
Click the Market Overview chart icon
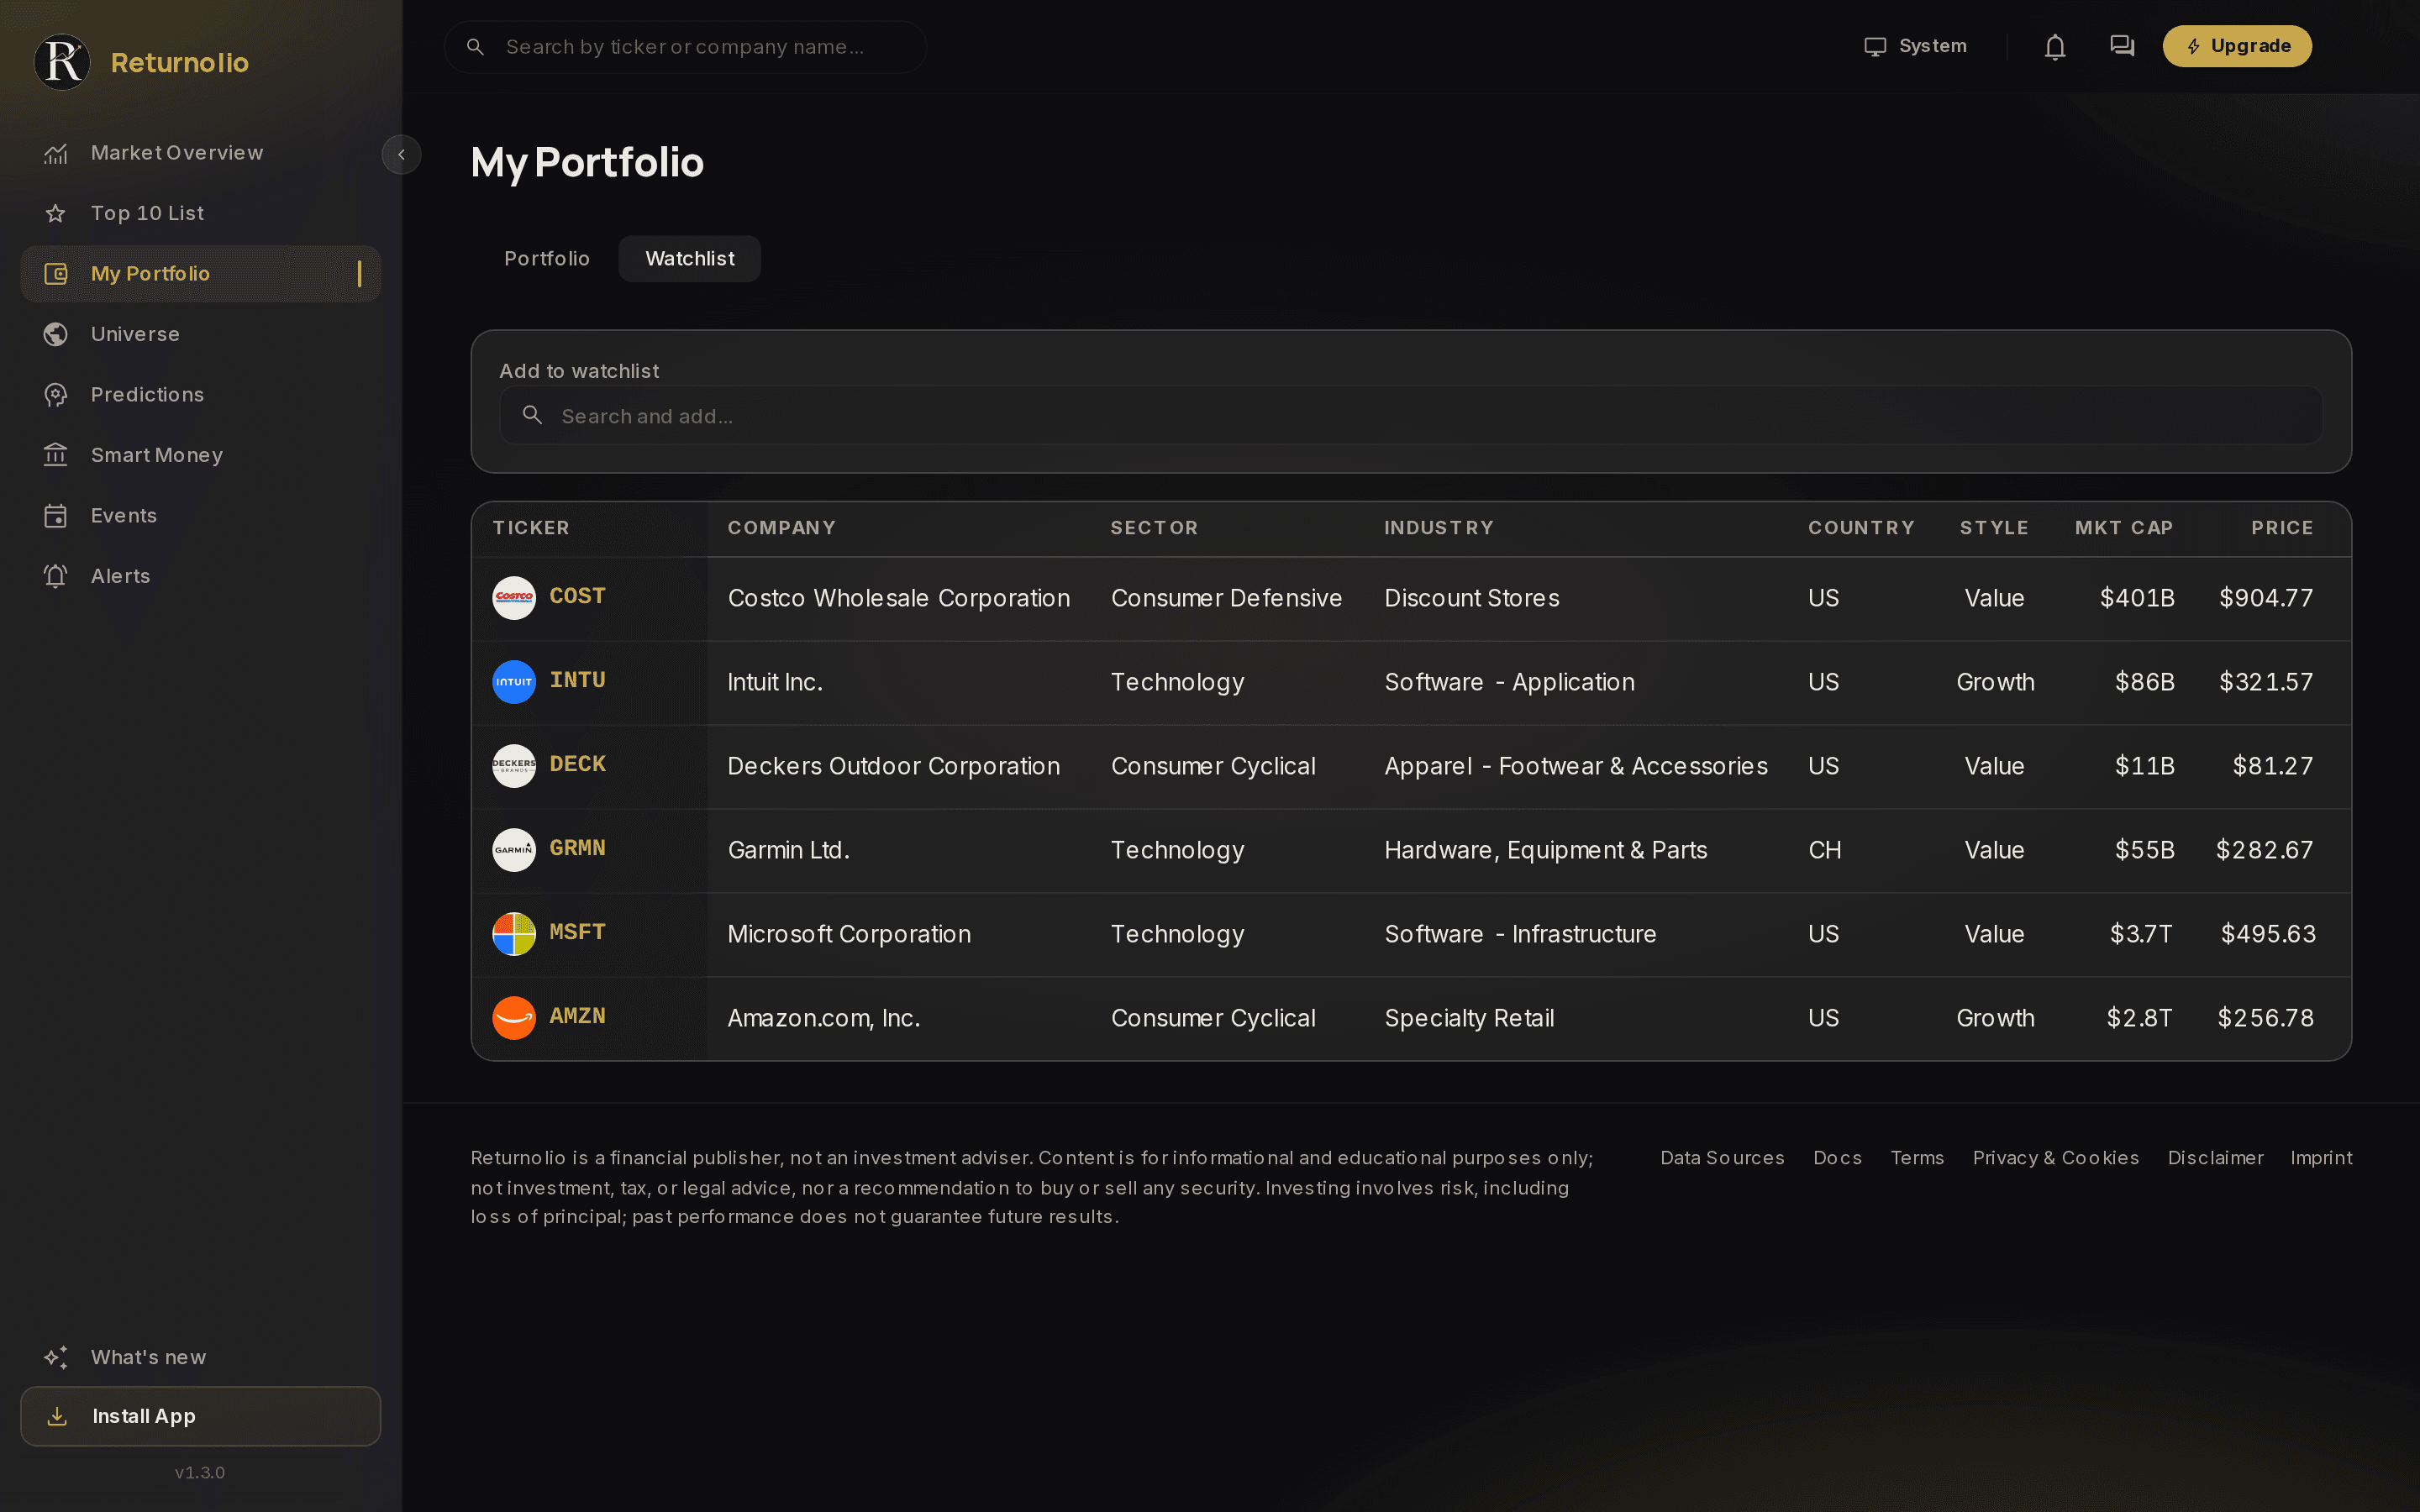click(x=56, y=153)
